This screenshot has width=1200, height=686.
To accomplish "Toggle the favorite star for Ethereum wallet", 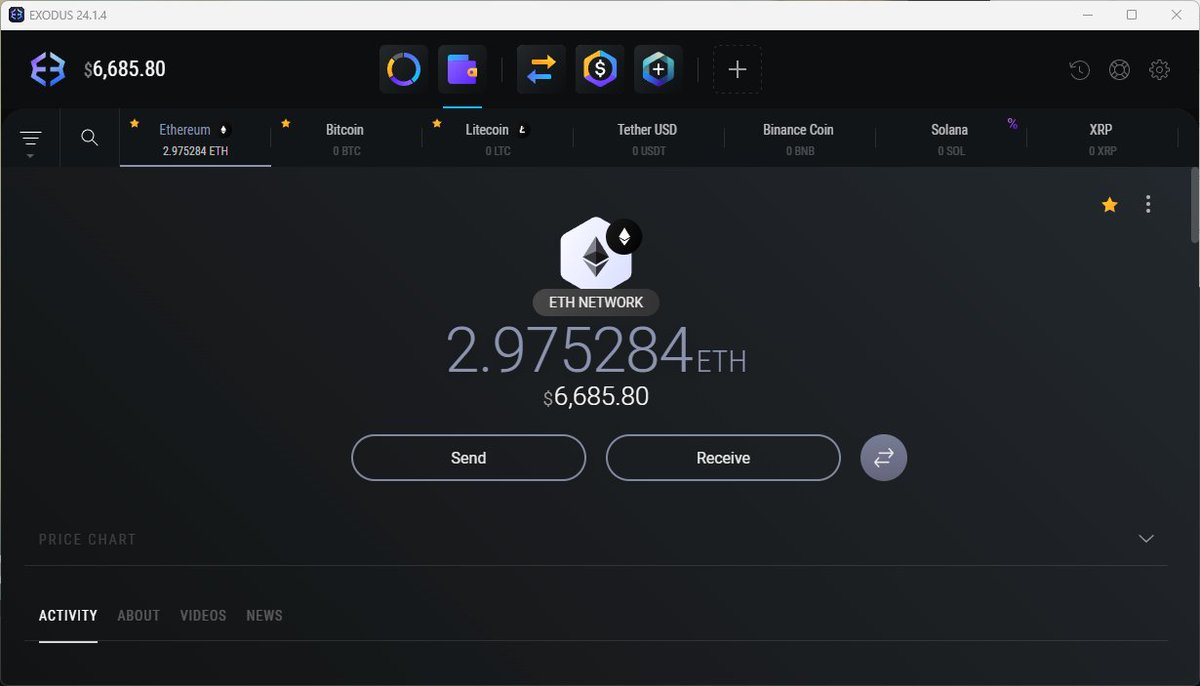I will (x=1109, y=204).
